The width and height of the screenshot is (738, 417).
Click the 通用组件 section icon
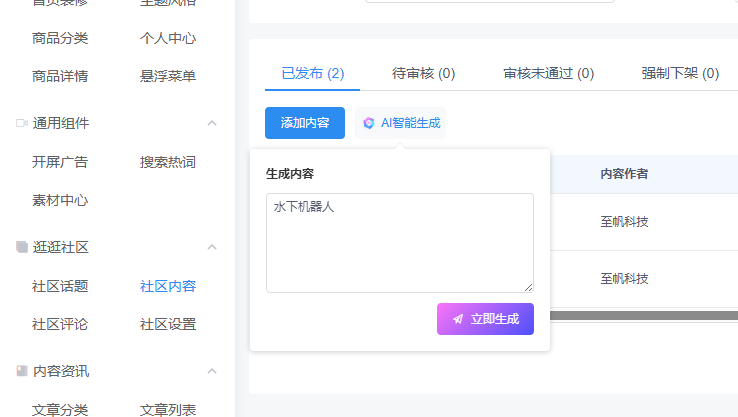(x=22, y=123)
